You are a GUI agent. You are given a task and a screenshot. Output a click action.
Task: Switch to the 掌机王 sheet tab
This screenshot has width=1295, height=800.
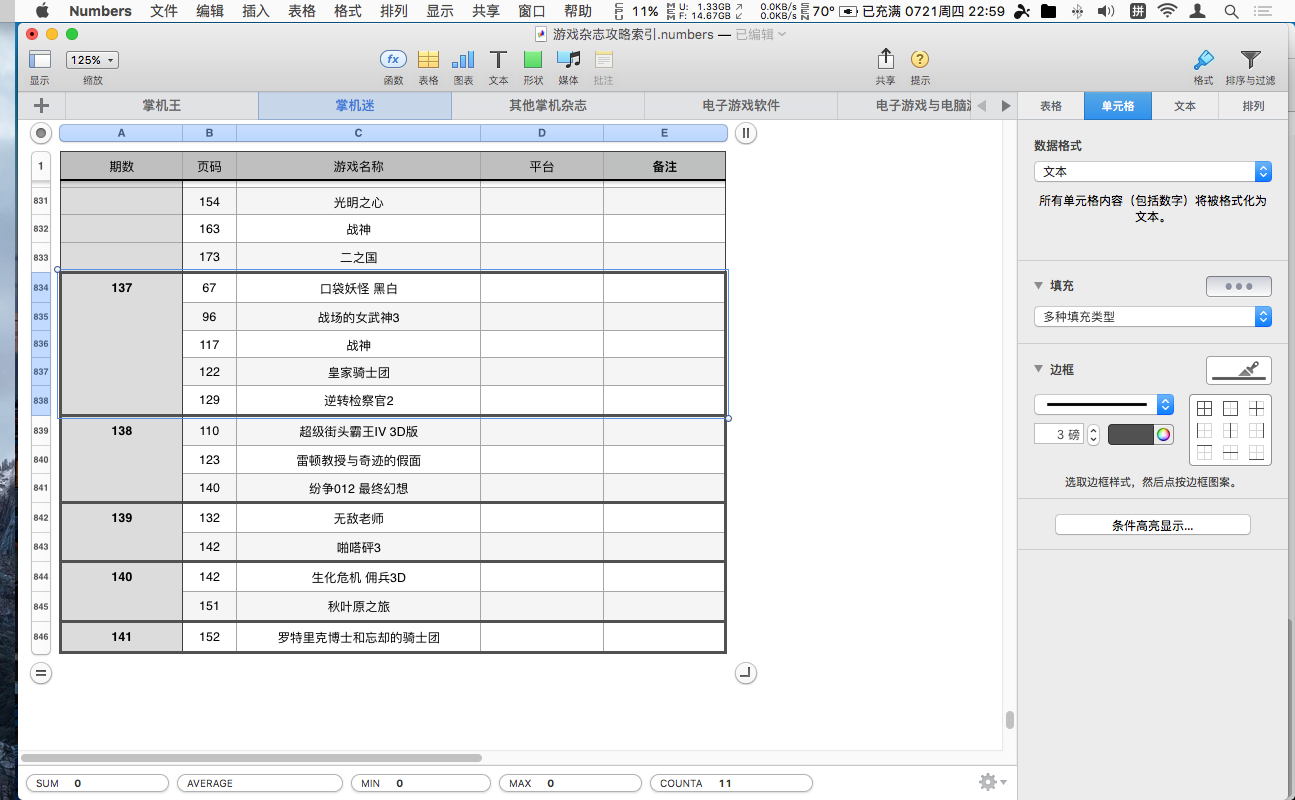coord(161,105)
